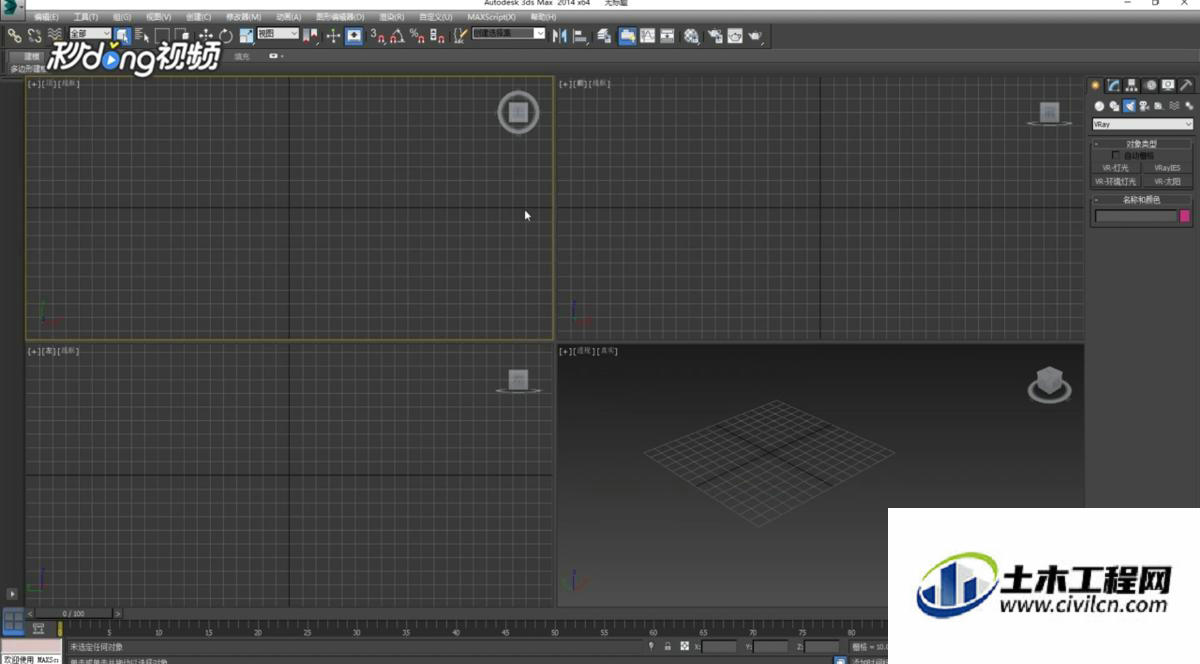
Task: Switch to the 建模 ribbon tab
Action: 32,57
